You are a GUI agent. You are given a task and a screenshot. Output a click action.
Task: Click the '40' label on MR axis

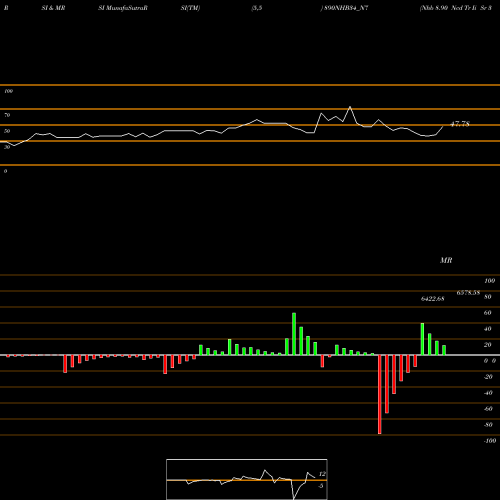tap(488, 329)
